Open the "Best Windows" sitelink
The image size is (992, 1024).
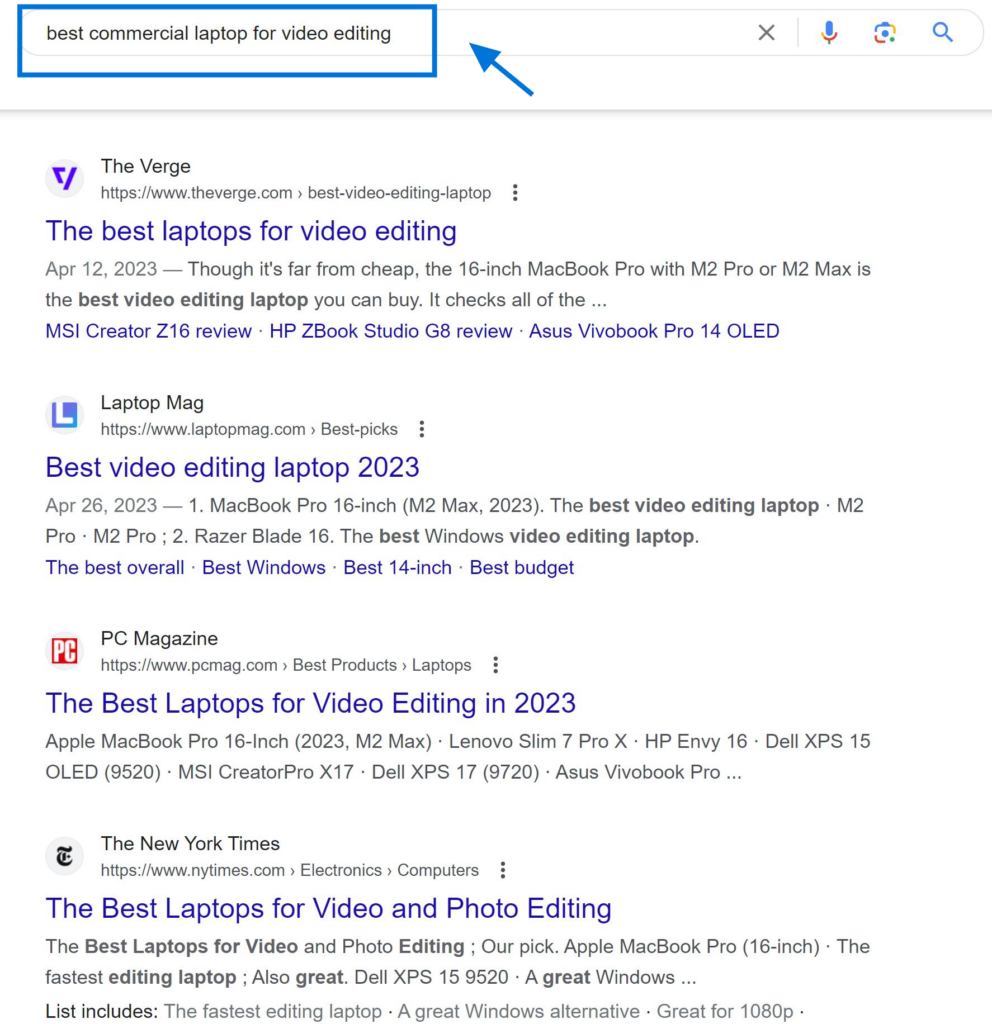point(263,567)
